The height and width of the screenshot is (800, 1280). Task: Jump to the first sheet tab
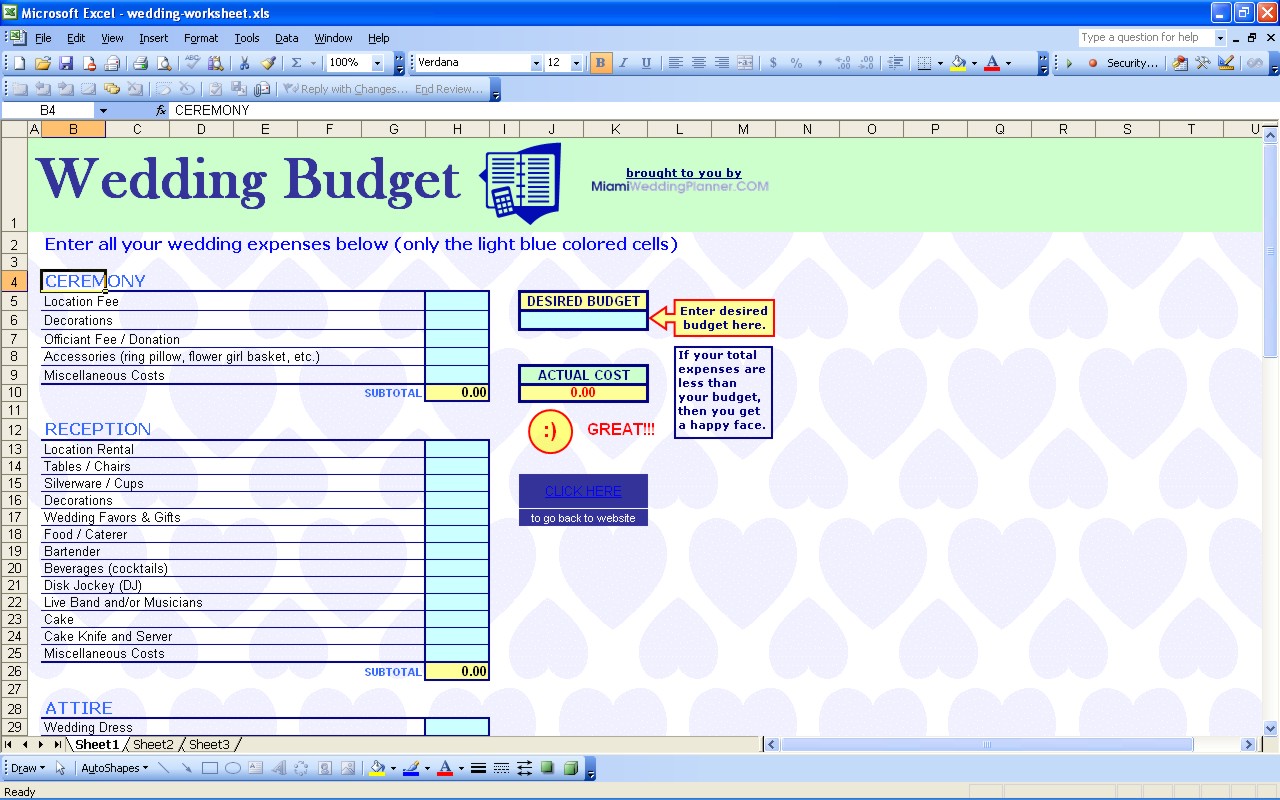[x=9, y=744]
